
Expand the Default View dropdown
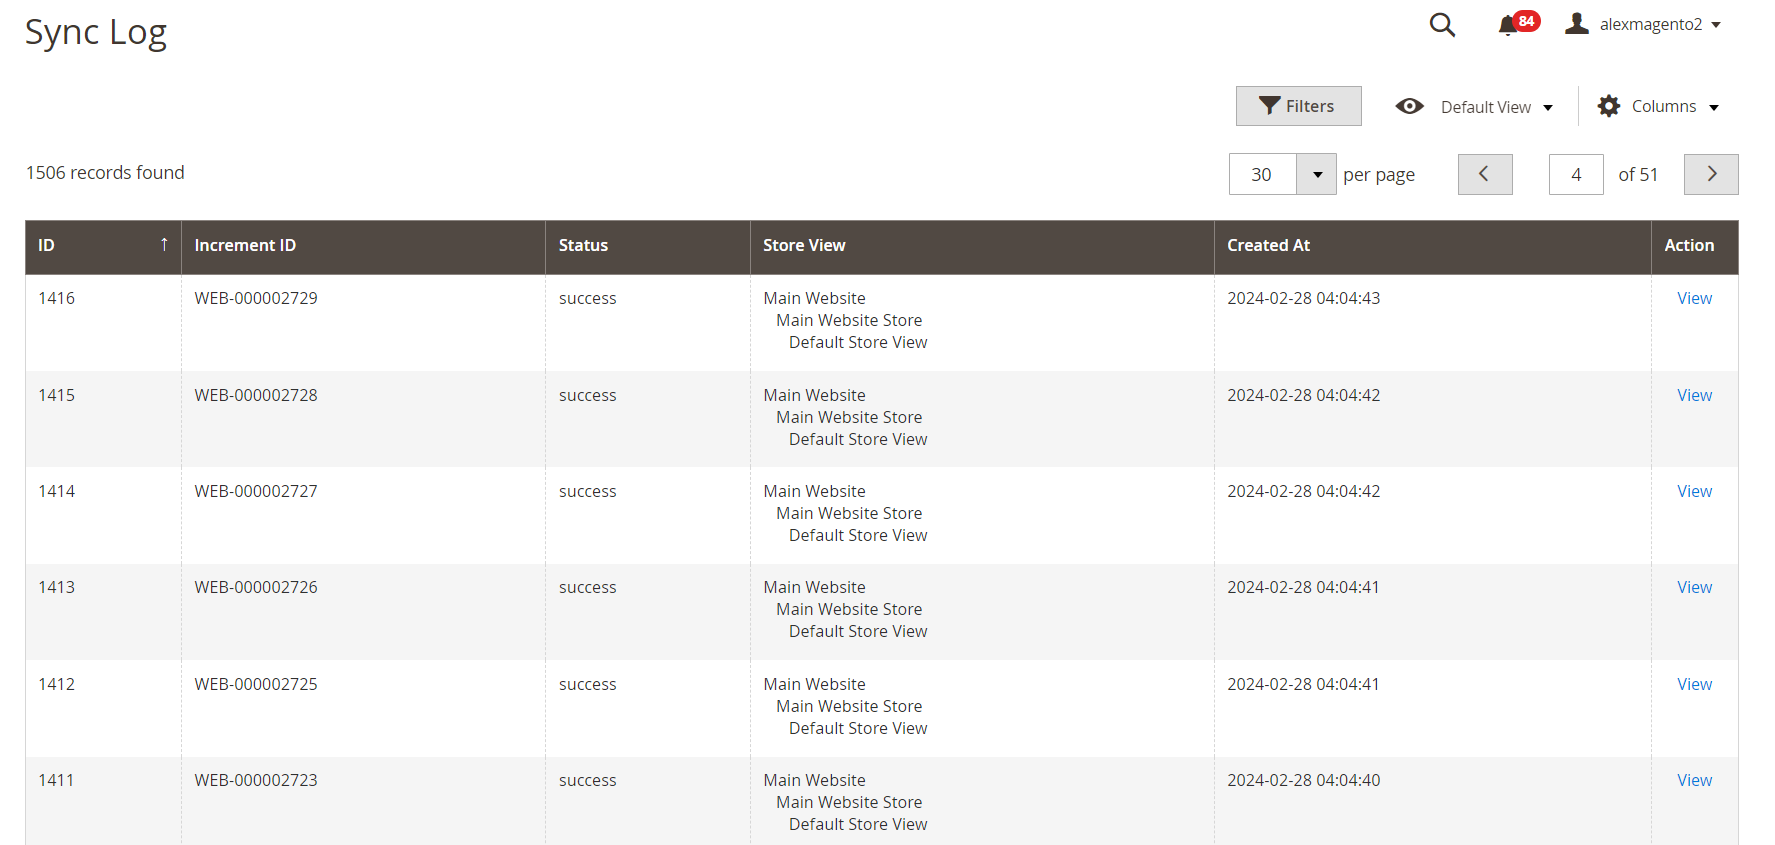tap(1547, 107)
